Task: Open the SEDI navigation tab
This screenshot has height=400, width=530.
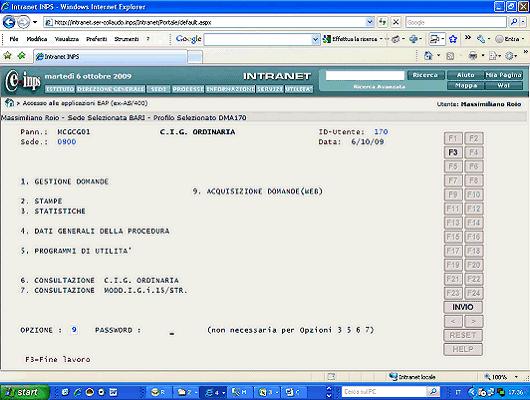Action: (159, 89)
